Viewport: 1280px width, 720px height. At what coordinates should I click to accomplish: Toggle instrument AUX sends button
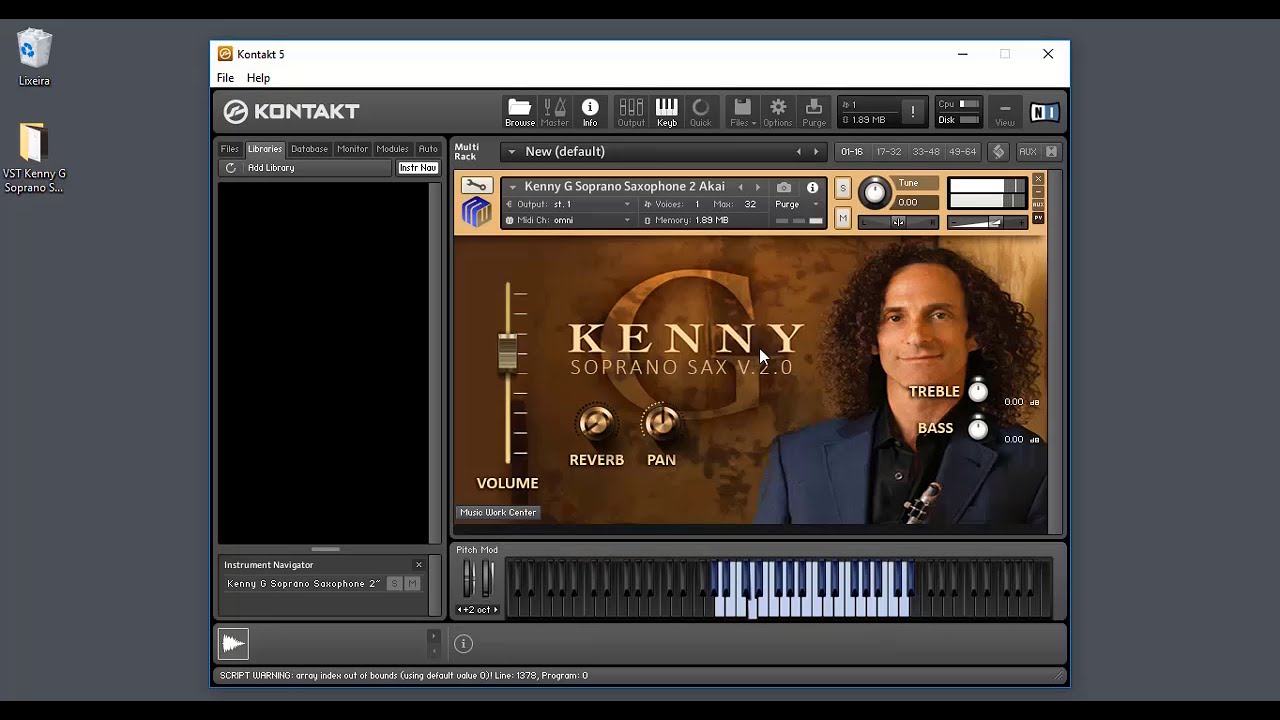pos(1038,205)
